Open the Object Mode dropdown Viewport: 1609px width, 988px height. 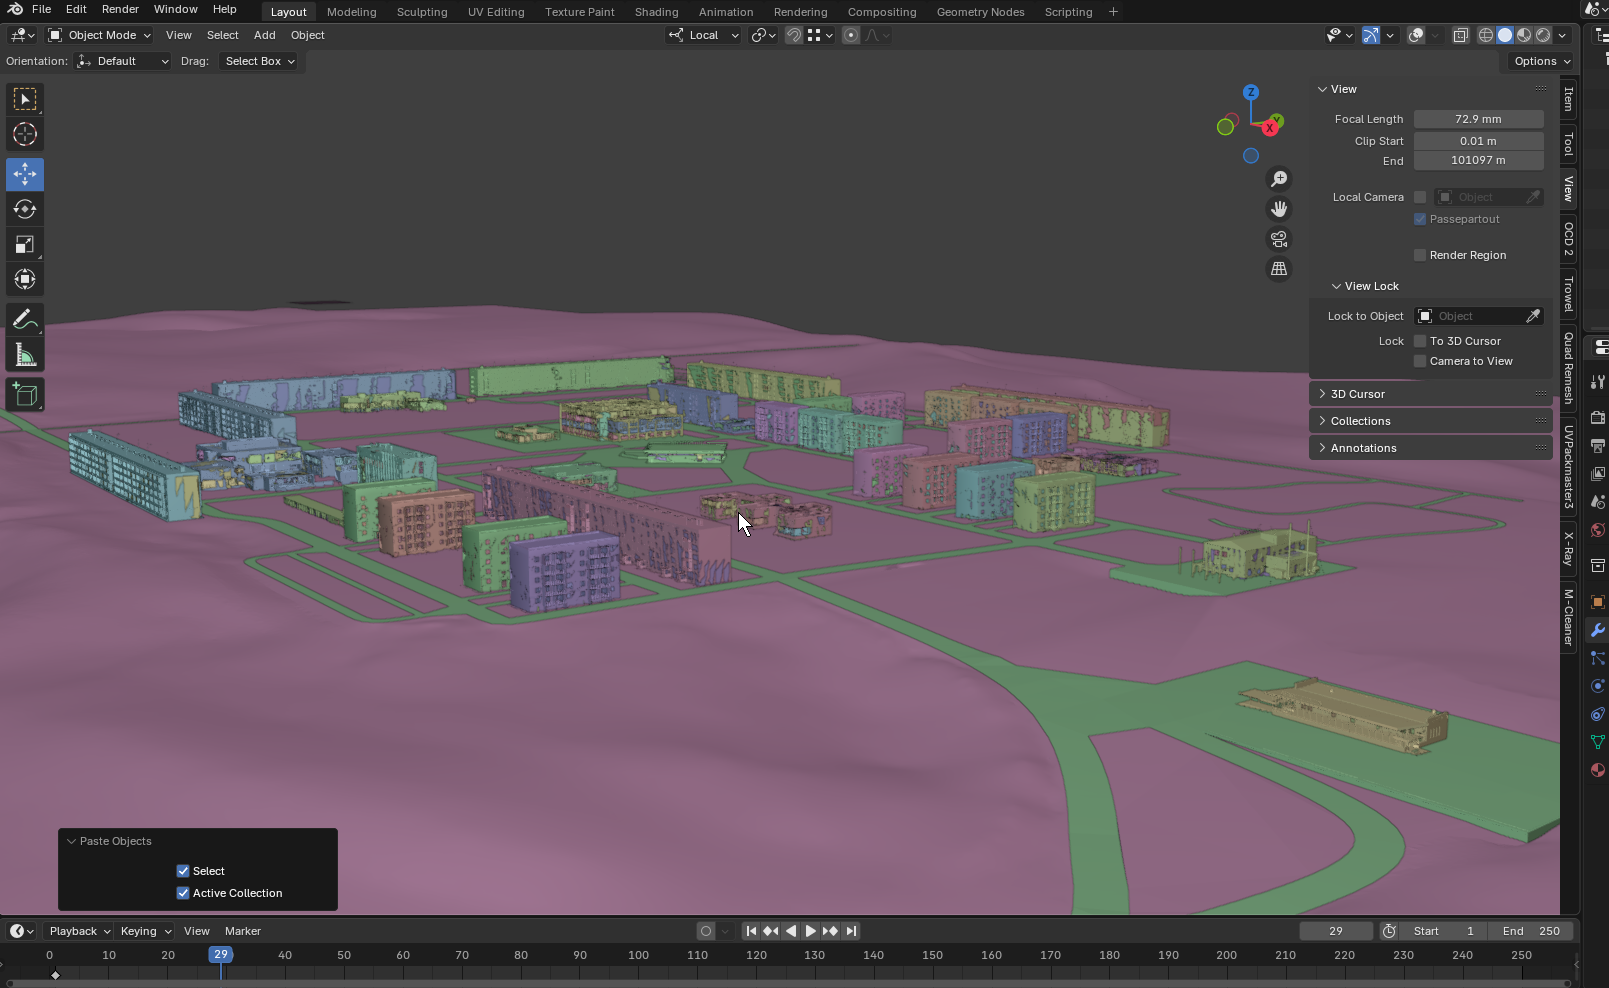(x=100, y=35)
